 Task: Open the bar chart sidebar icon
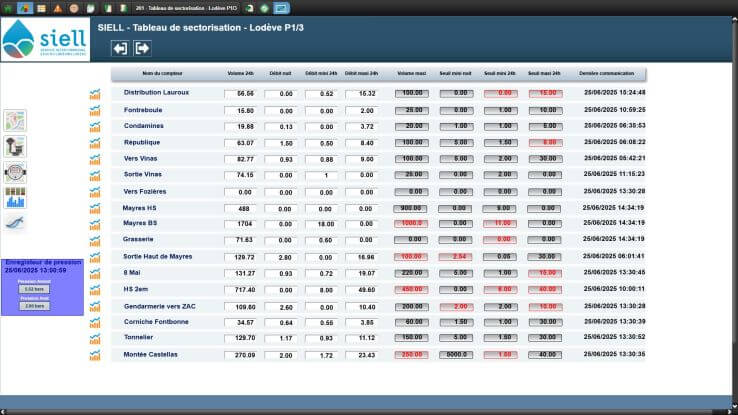pos(15,197)
